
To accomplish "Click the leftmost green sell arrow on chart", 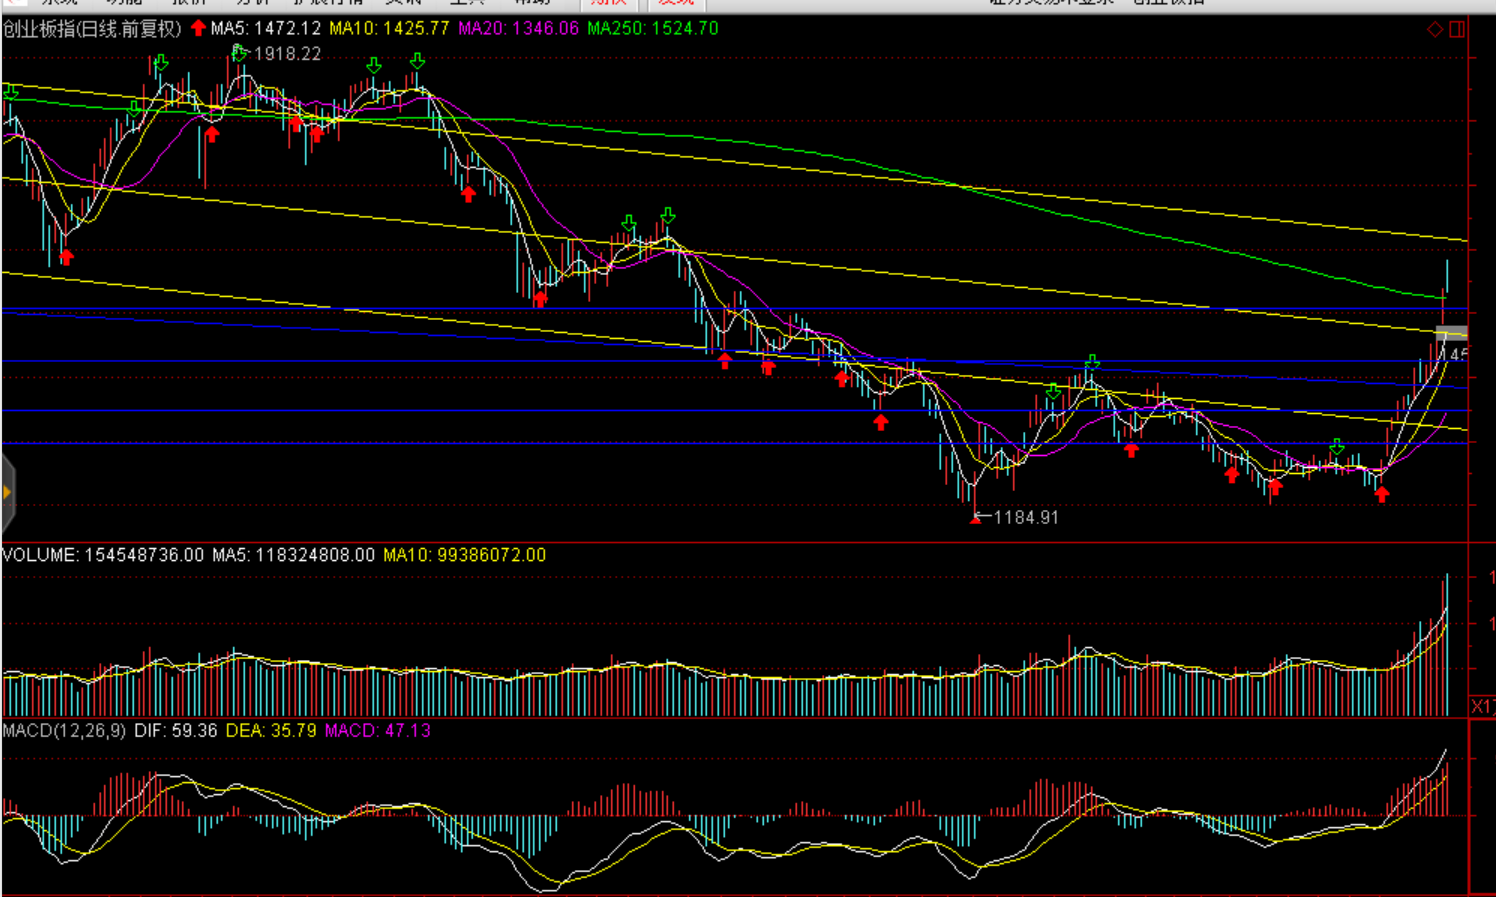I will (11, 92).
